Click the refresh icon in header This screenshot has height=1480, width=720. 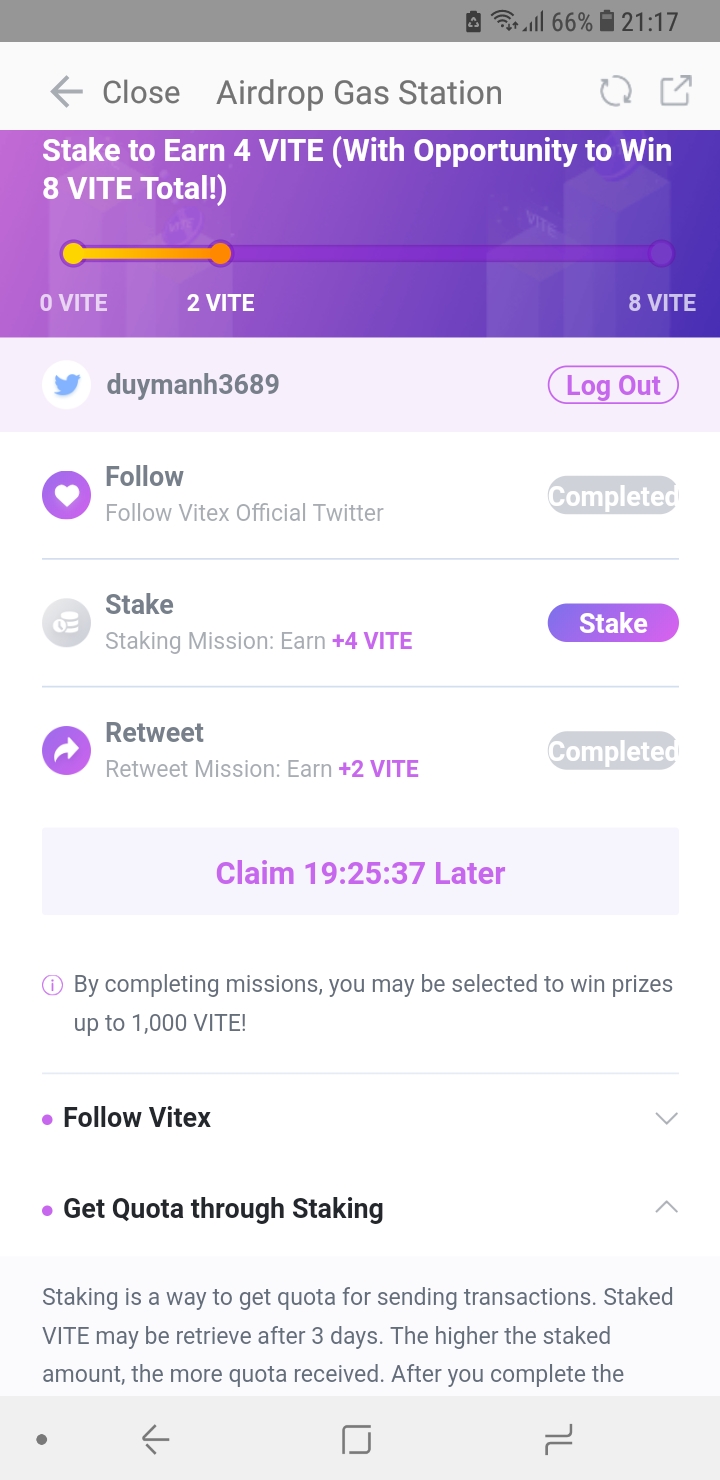[616, 92]
